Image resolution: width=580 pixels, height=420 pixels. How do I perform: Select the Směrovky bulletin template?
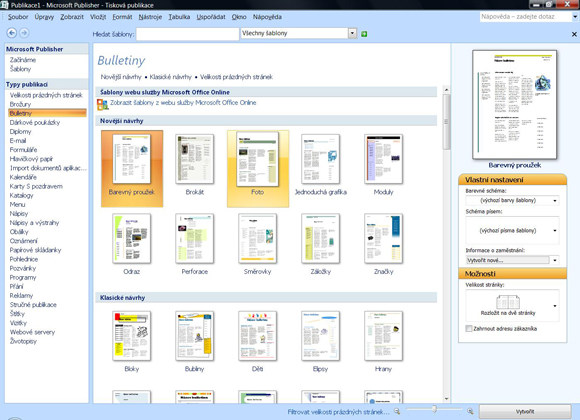coord(257,244)
